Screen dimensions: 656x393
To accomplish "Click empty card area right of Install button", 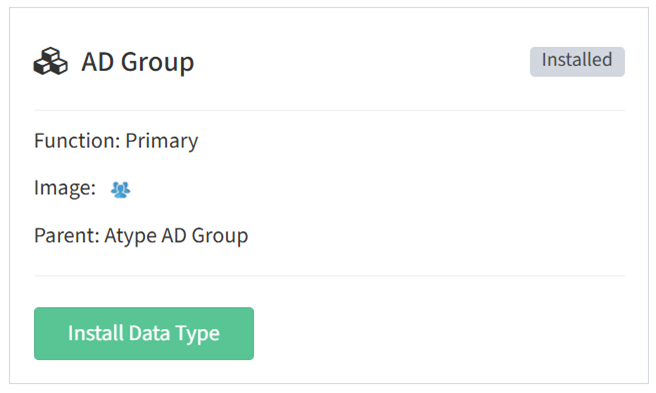I will click(439, 334).
